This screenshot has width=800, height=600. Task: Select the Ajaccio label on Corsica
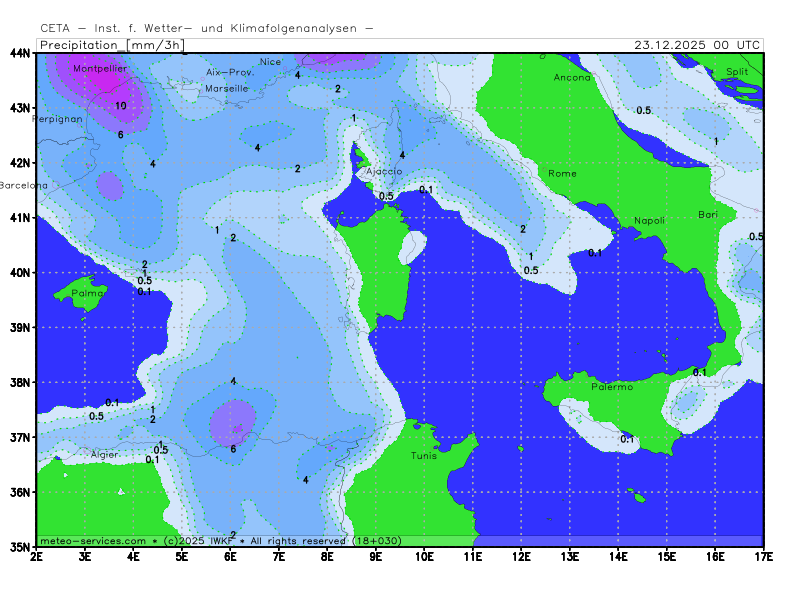pyautogui.click(x=384, y=171)
